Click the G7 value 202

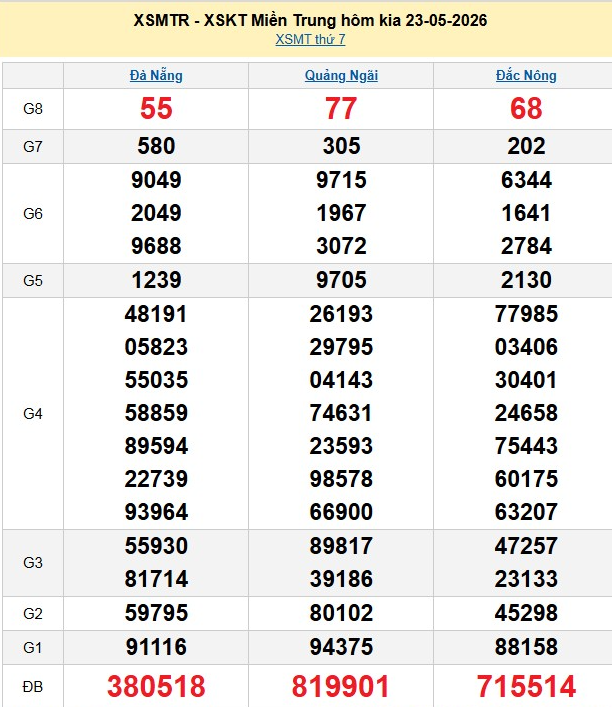(526, 146)
